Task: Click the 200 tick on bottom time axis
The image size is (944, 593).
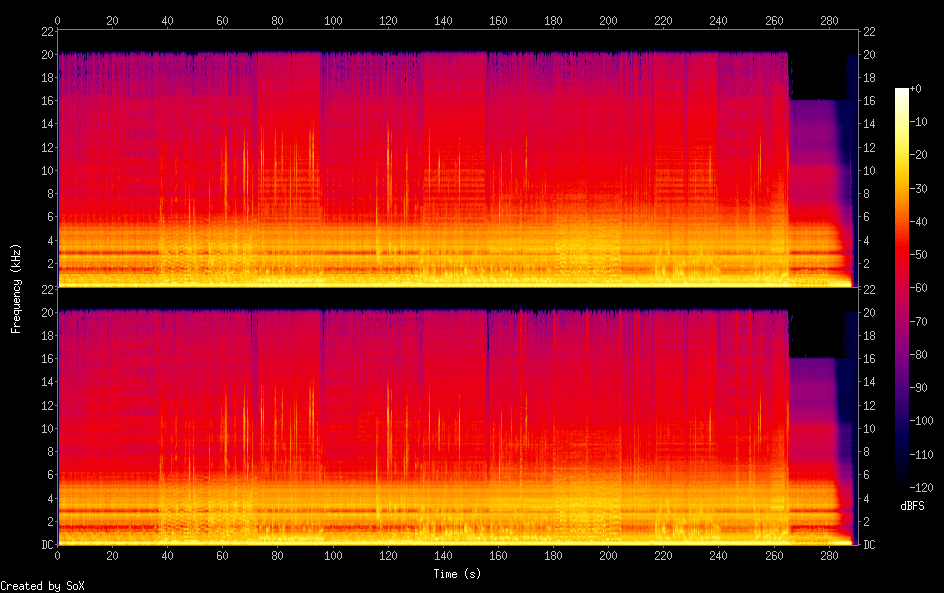Action: coord(608,555)
